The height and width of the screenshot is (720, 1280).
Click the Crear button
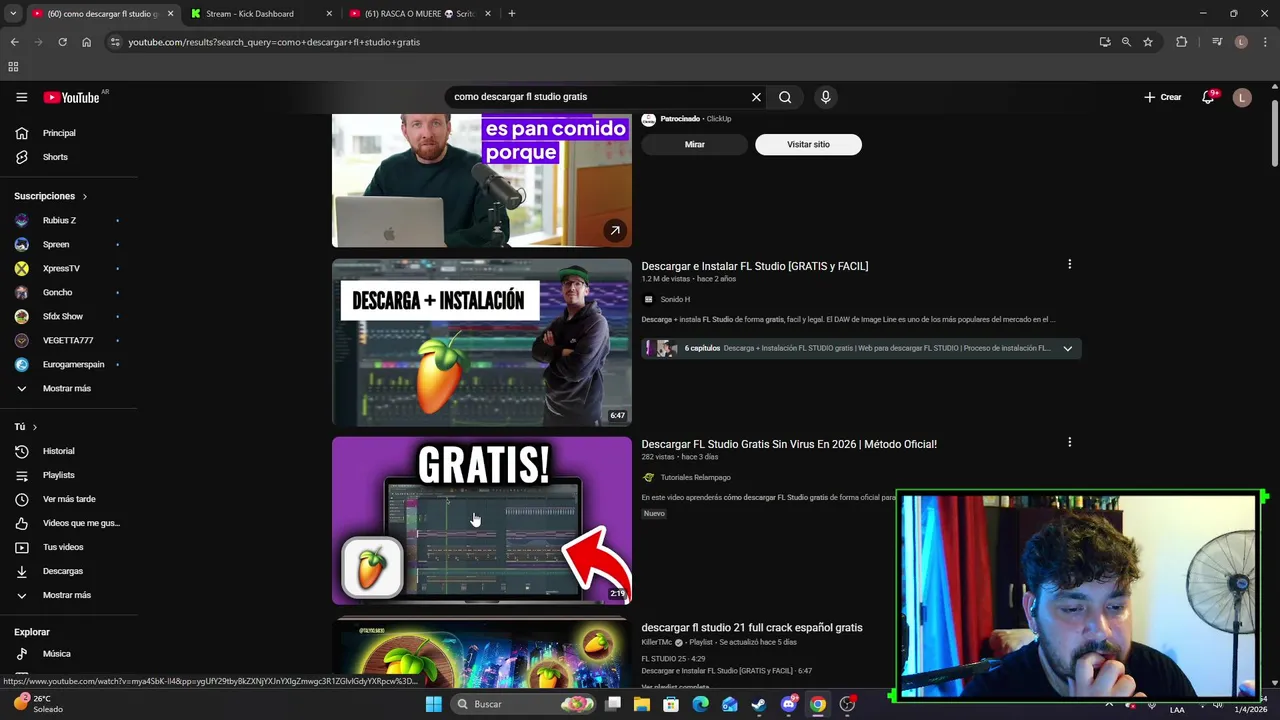pyautogui.click(x=1163, y=97)
